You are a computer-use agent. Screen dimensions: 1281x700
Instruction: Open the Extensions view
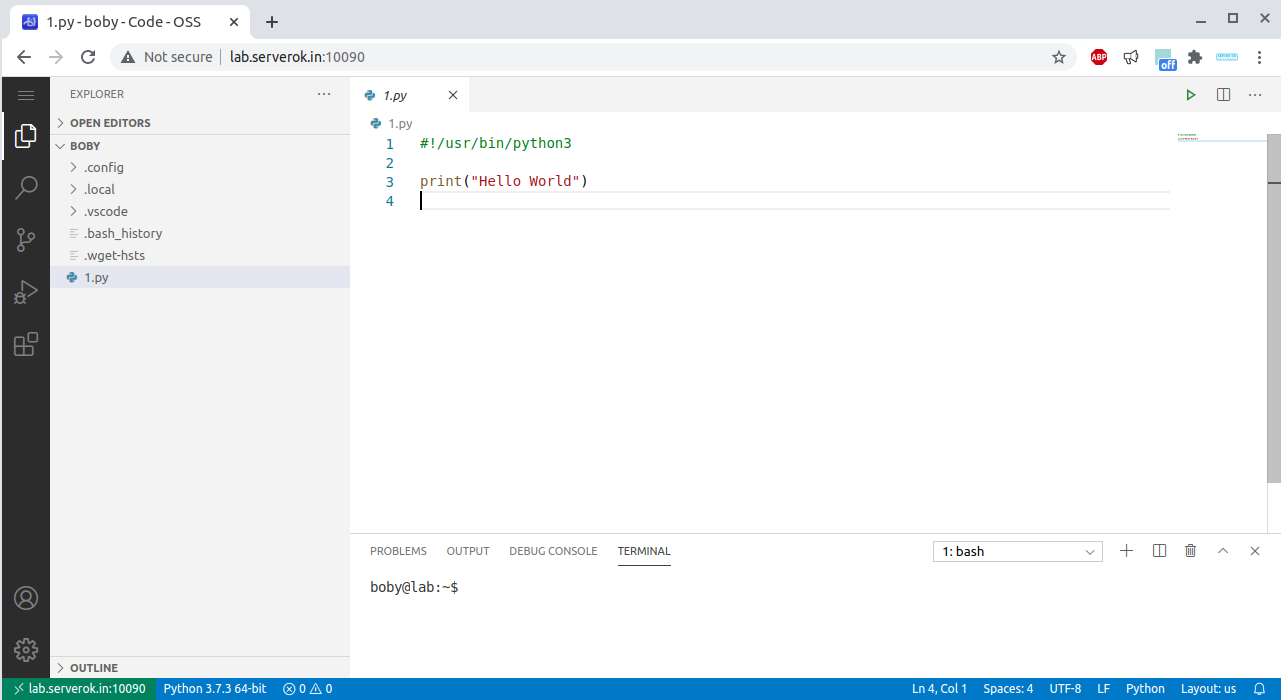(x=26, y=344)
